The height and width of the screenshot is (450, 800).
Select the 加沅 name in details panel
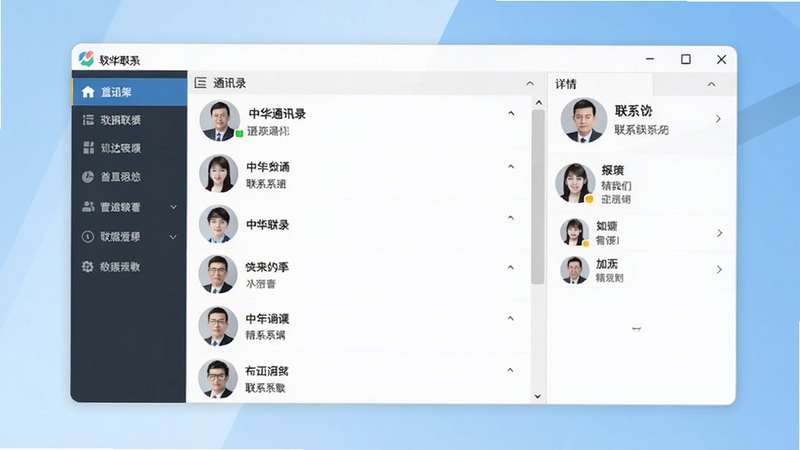pyautogui.click(x=607, y=264)
